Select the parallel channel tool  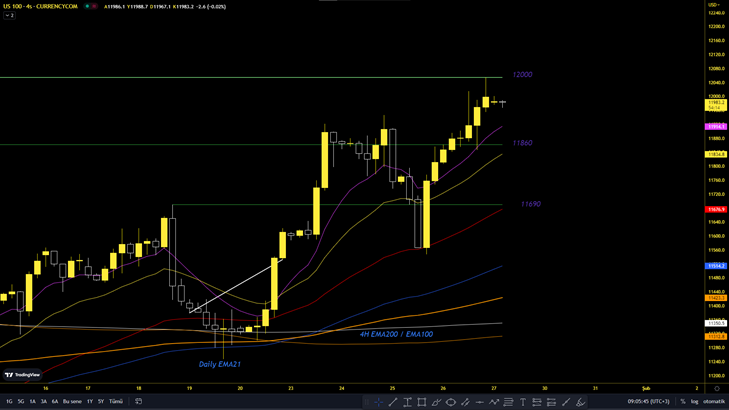coord(465,402)
